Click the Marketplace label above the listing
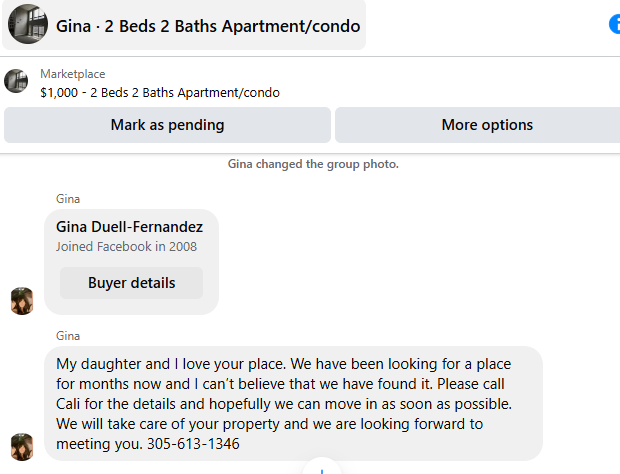Viewport: 620px width, 474px height. pyautogui.click(x=72, y=74)
